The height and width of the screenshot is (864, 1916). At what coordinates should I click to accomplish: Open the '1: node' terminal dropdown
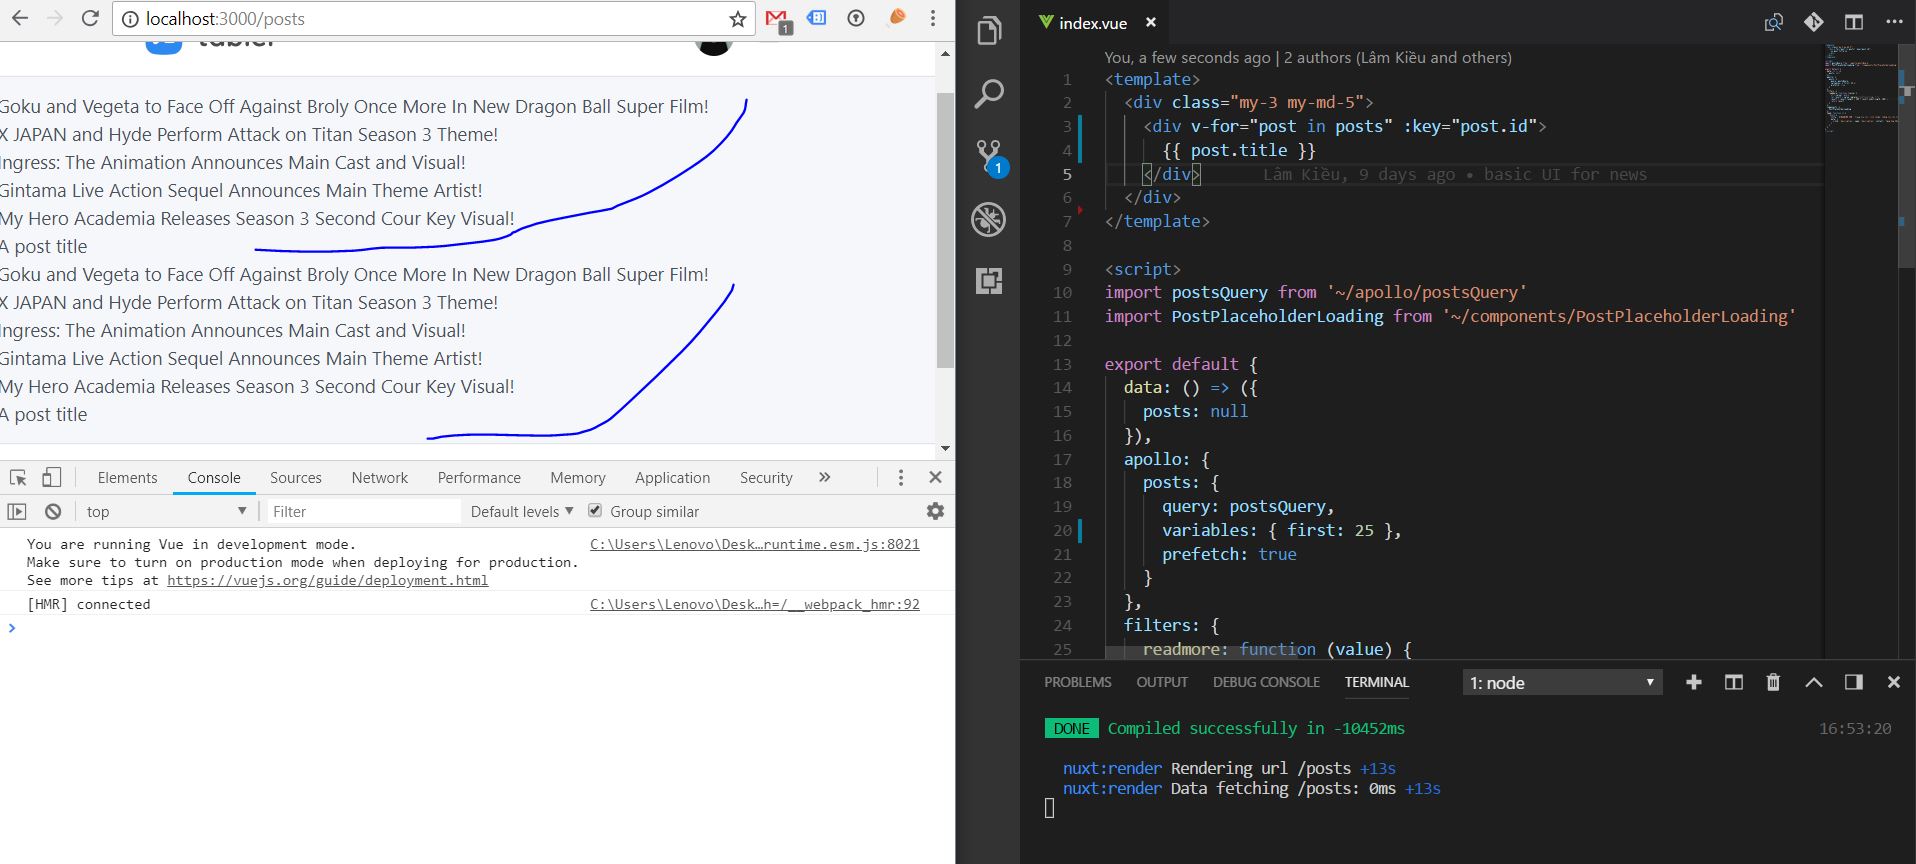[1562, 683]
